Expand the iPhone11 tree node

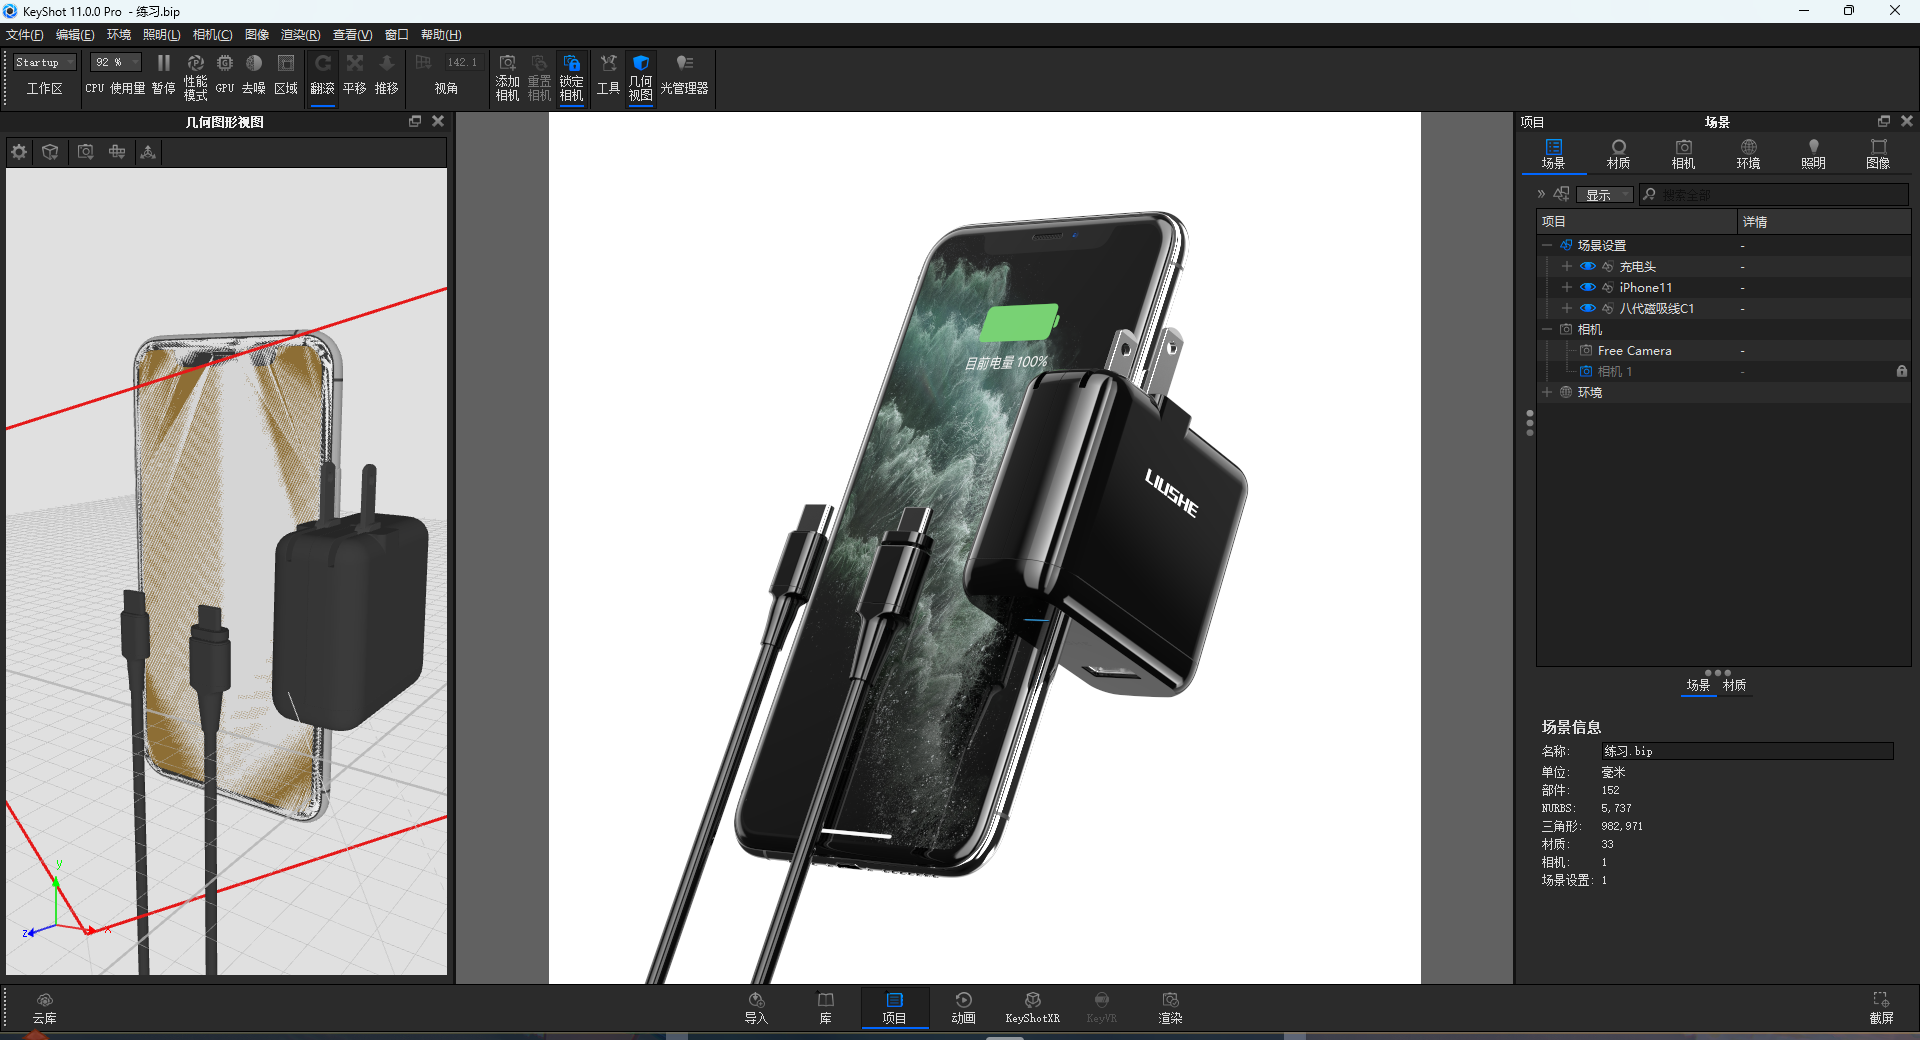(x=1567, y=287)
